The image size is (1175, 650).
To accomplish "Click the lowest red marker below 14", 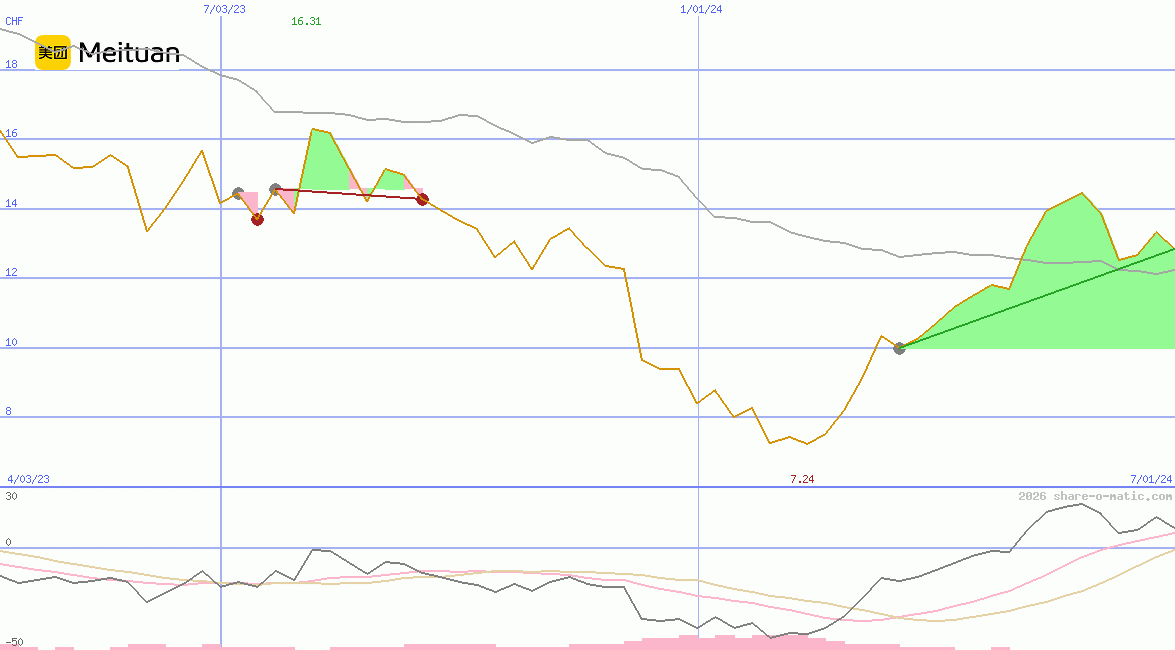I will click(257, 219).
